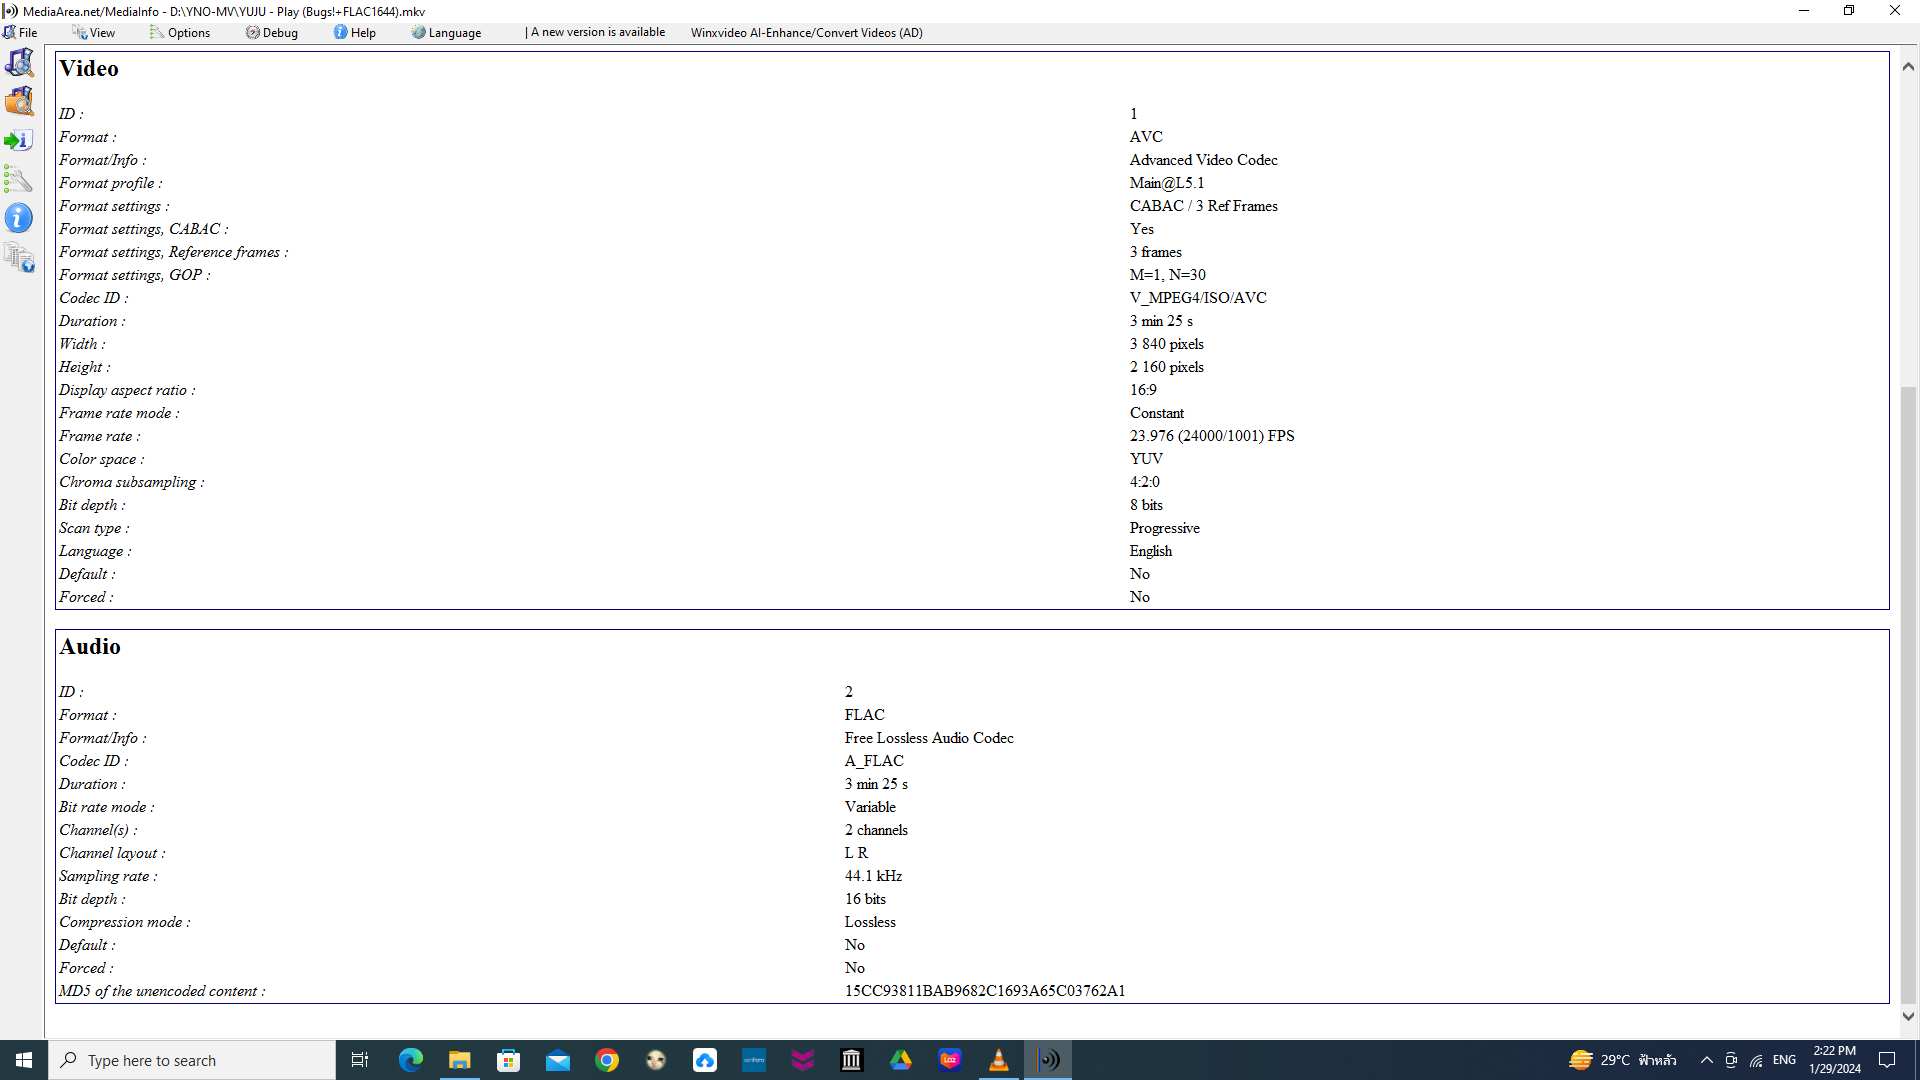This screenshot has width=1920, height=1080.
Task: Open the File menu
Action: pos(21,32)
